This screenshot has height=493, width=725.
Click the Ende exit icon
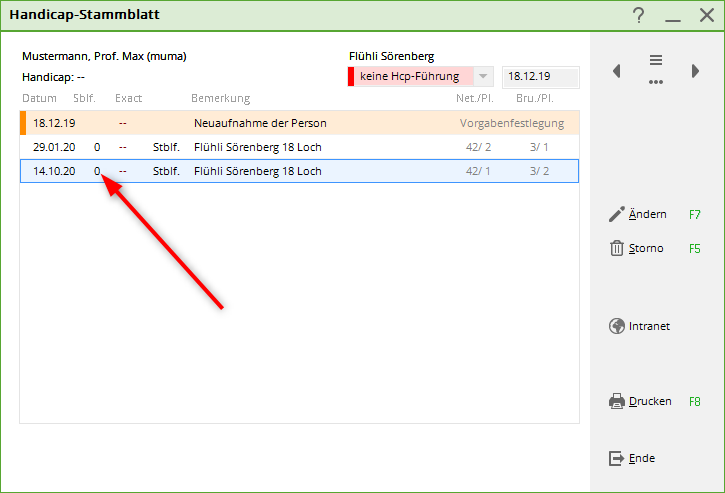pos(617,458)
